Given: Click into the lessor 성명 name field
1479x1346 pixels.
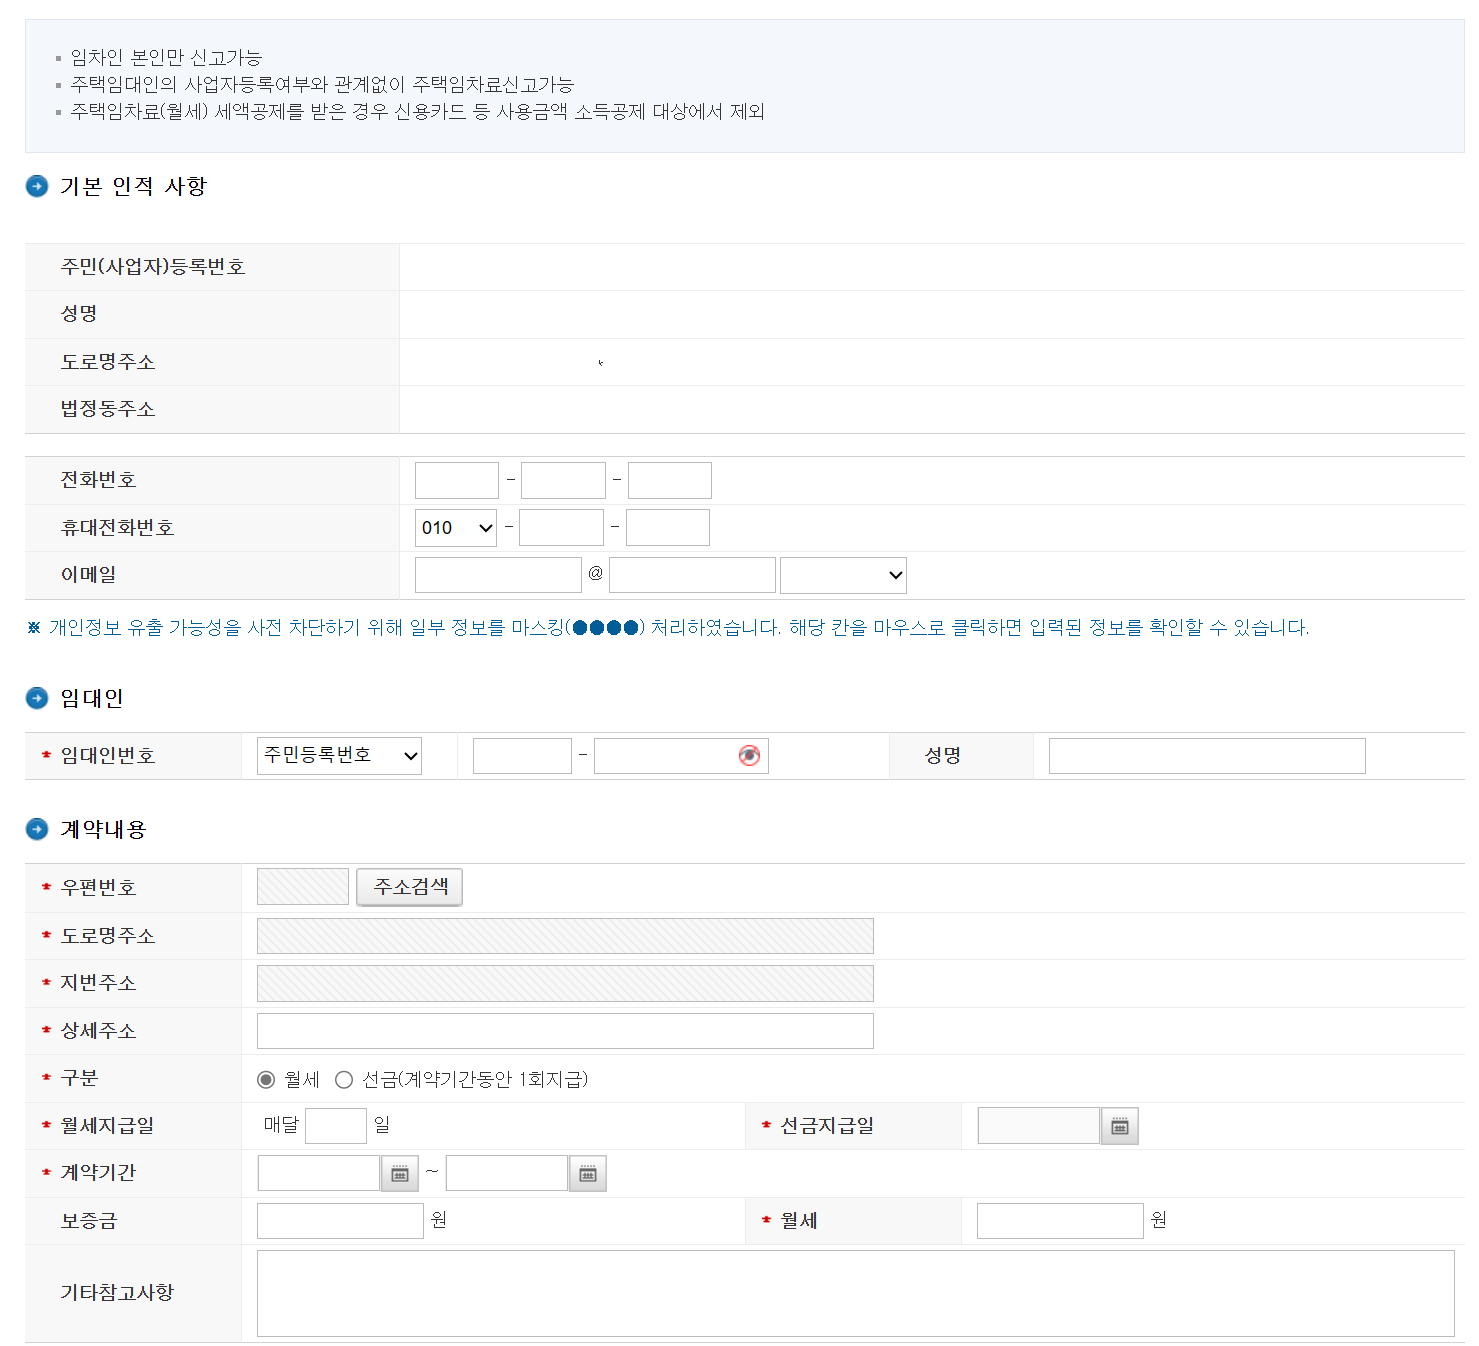Looking at the screenshot, I should click(x=1205, y=756).
